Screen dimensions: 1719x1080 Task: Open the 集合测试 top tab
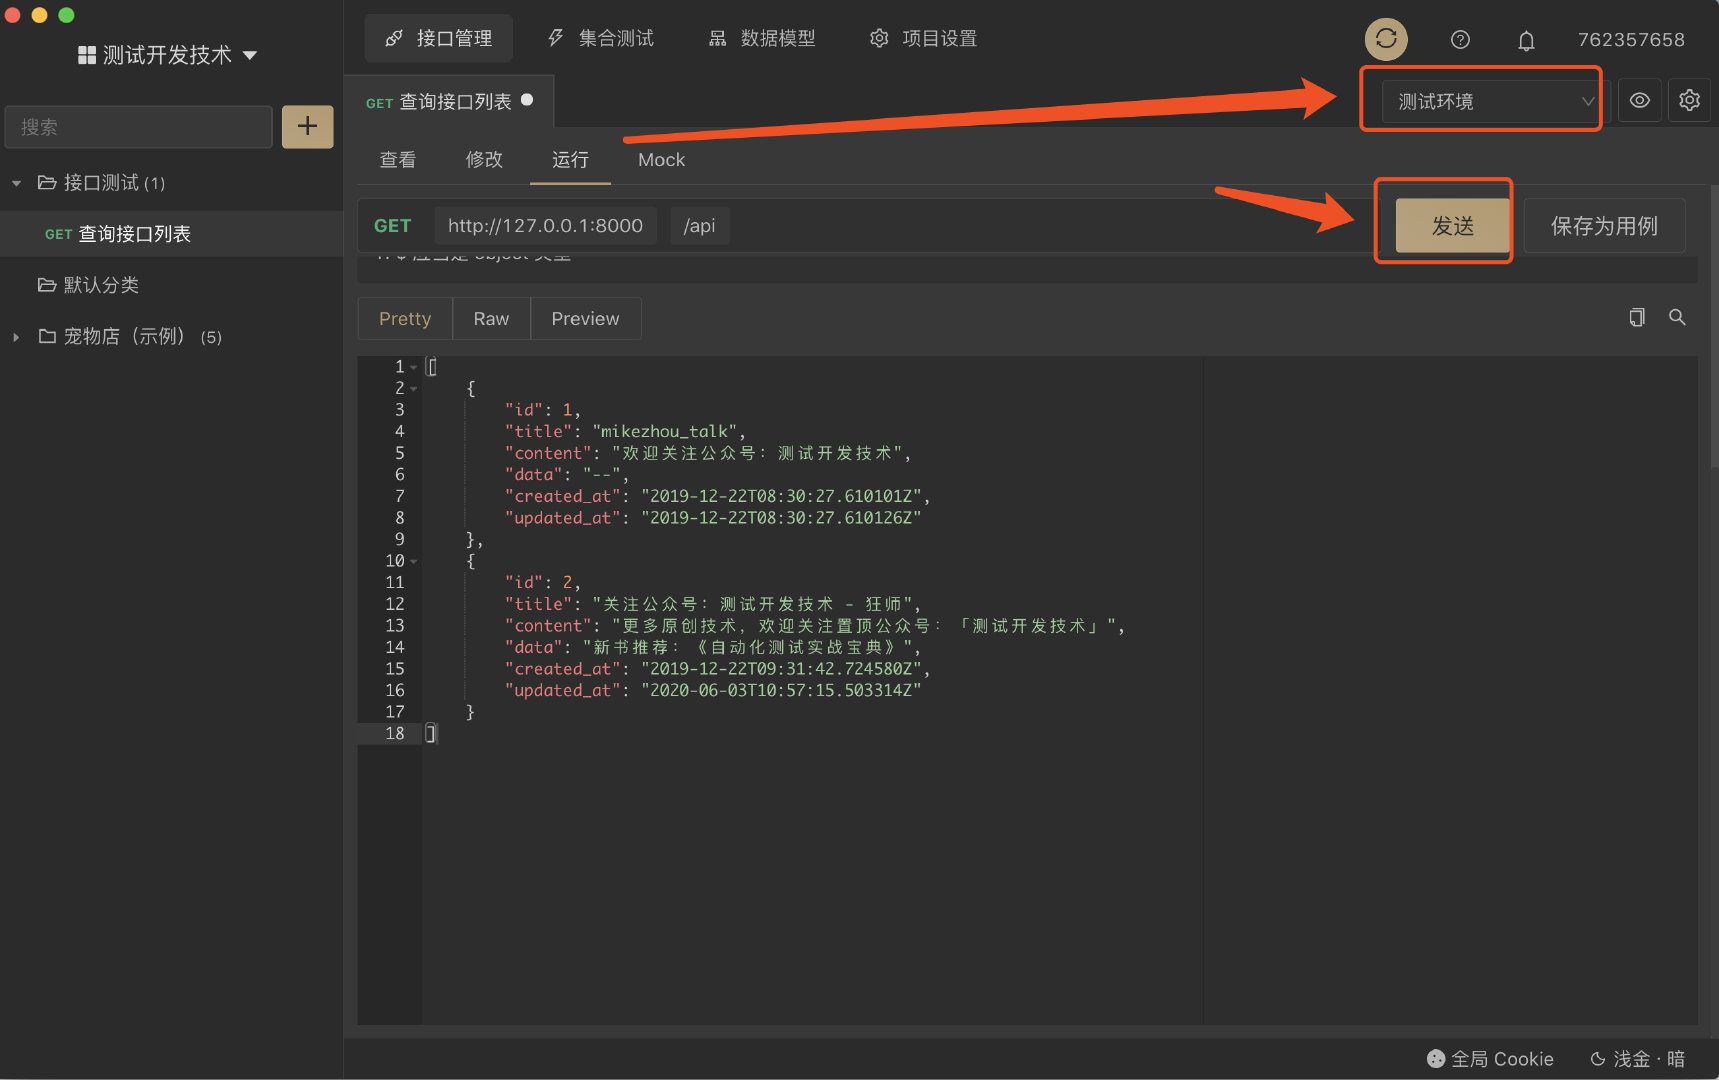tap(600, 38)
